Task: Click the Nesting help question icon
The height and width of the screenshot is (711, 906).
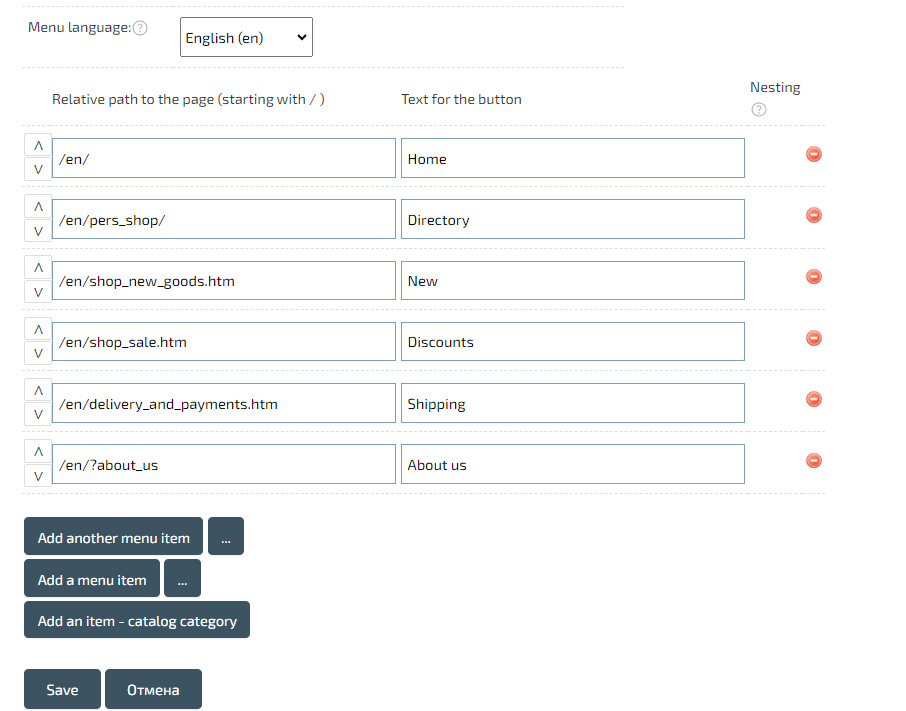Action: (759, 110)
